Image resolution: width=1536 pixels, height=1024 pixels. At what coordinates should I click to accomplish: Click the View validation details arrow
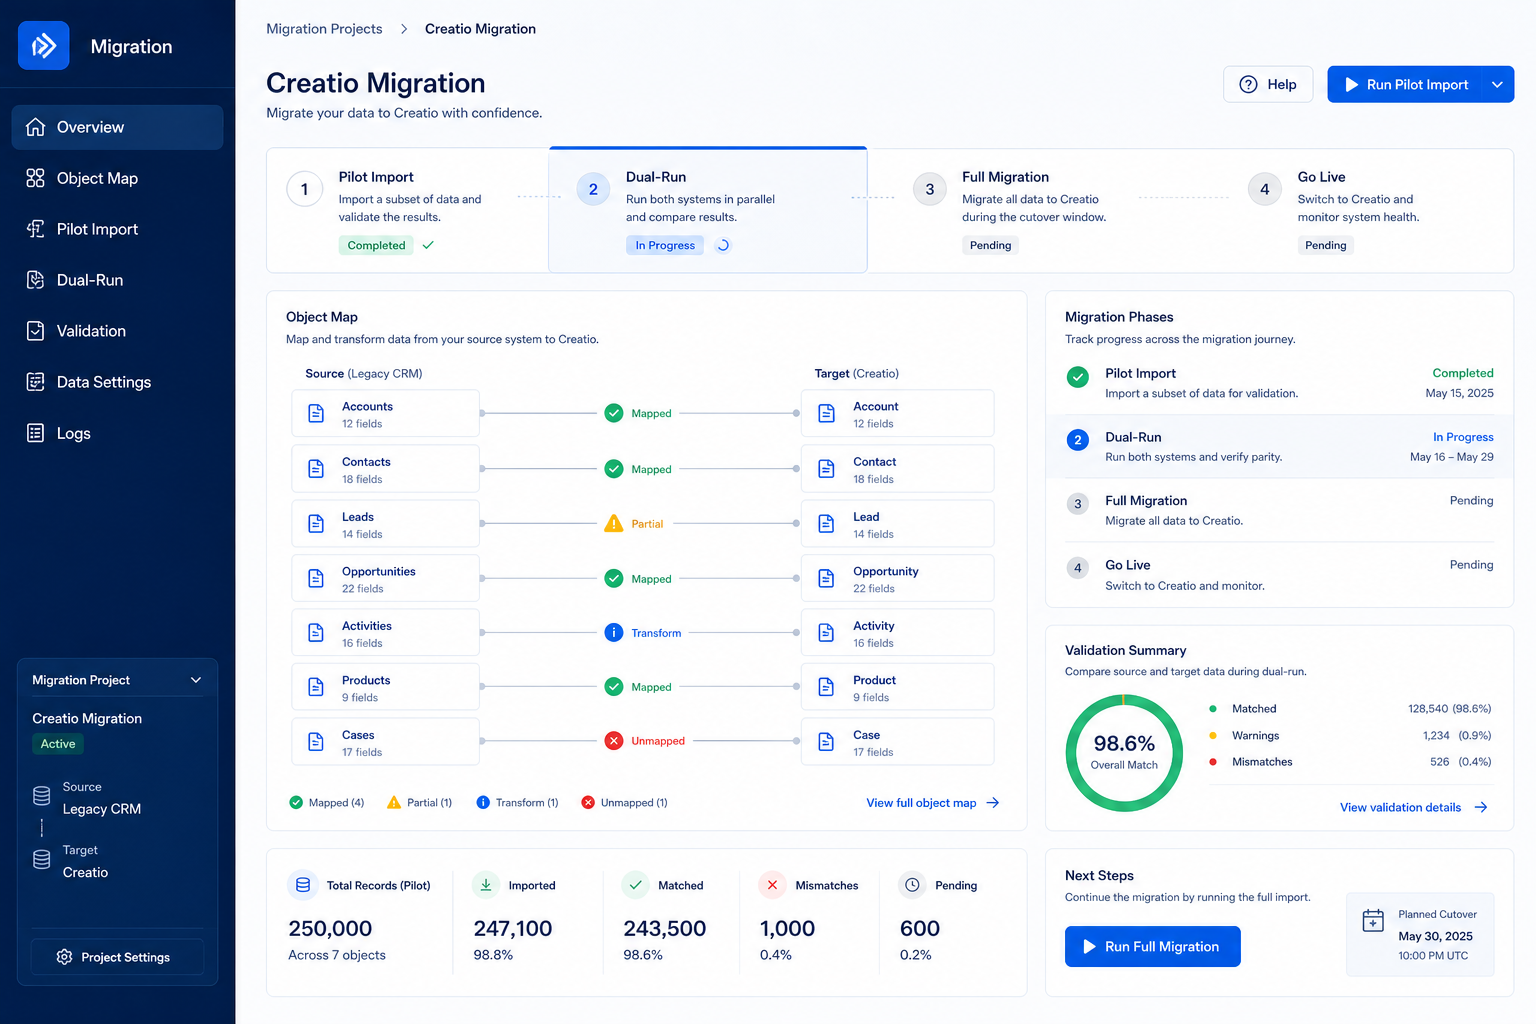(x=1481, y=807)
